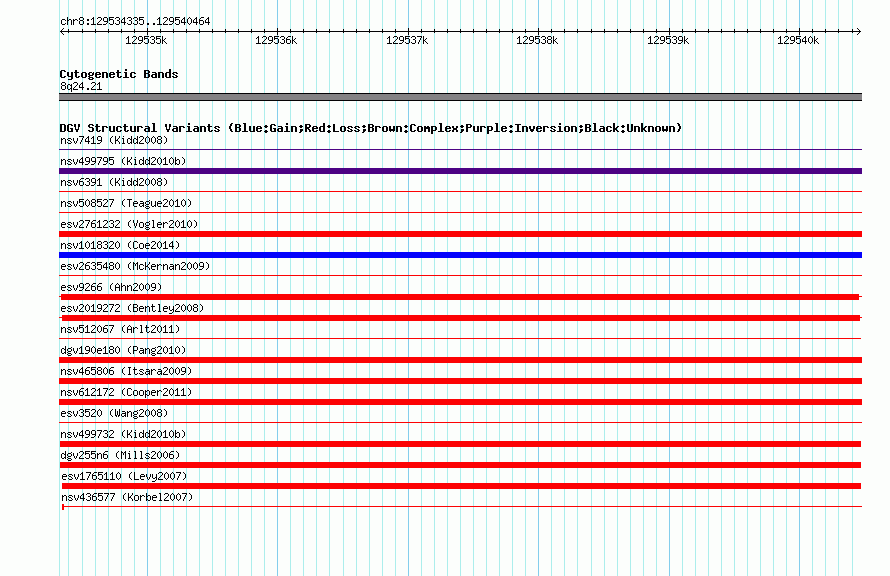Viewport: 890px width, 576px height.
Task: Open variant nsv499795 (Kidd2010b) label
Action: 123,161
